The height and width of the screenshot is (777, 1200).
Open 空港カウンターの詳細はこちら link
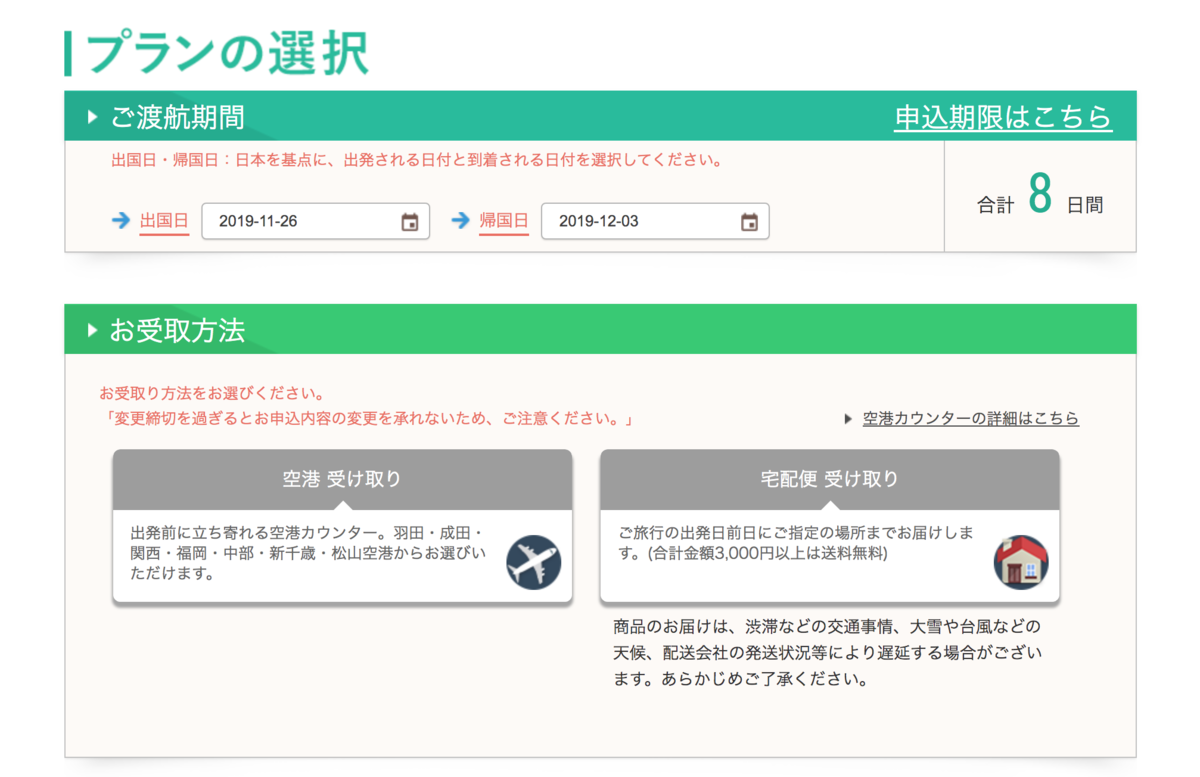click(970, 419)
